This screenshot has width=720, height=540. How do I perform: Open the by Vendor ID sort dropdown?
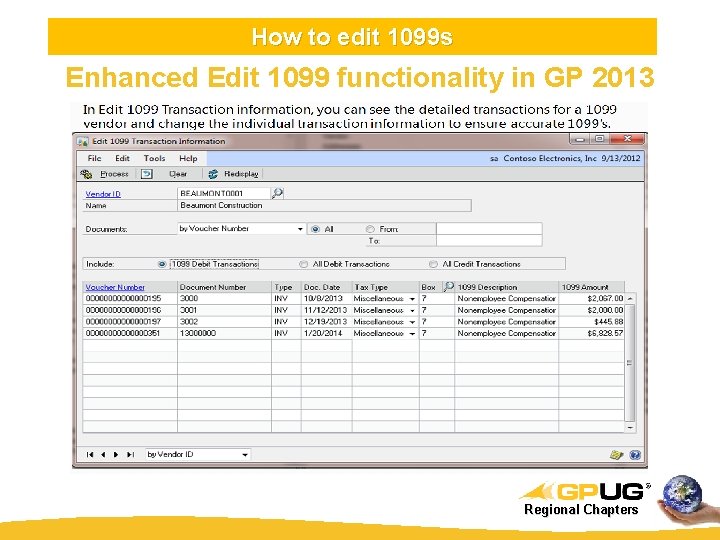pyautogui.click(x=245, y=455)
